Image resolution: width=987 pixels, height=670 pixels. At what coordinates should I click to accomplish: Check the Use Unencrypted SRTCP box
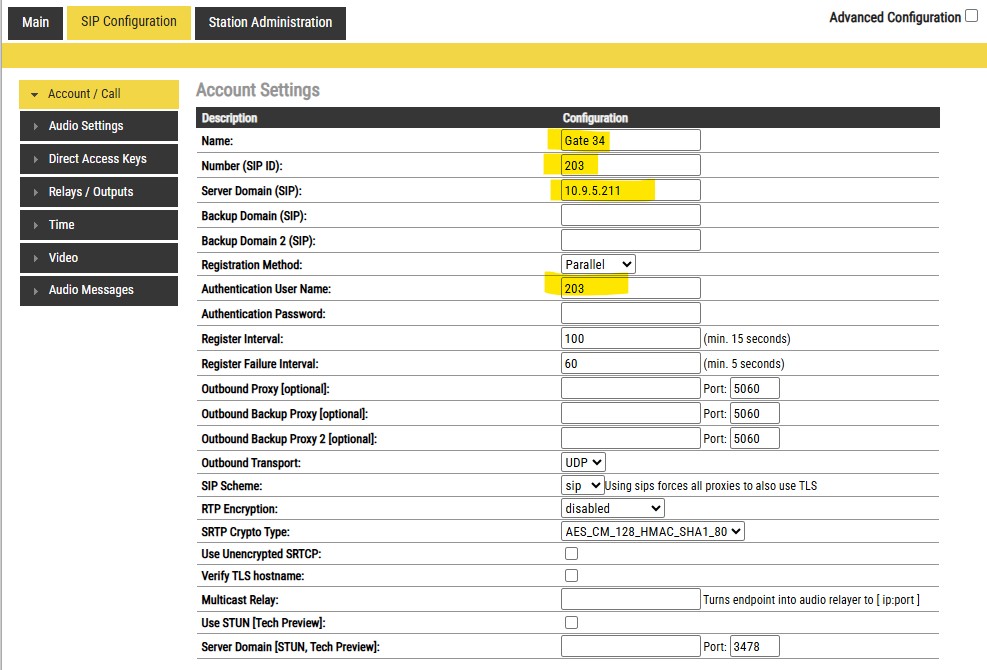pos(571,553)
